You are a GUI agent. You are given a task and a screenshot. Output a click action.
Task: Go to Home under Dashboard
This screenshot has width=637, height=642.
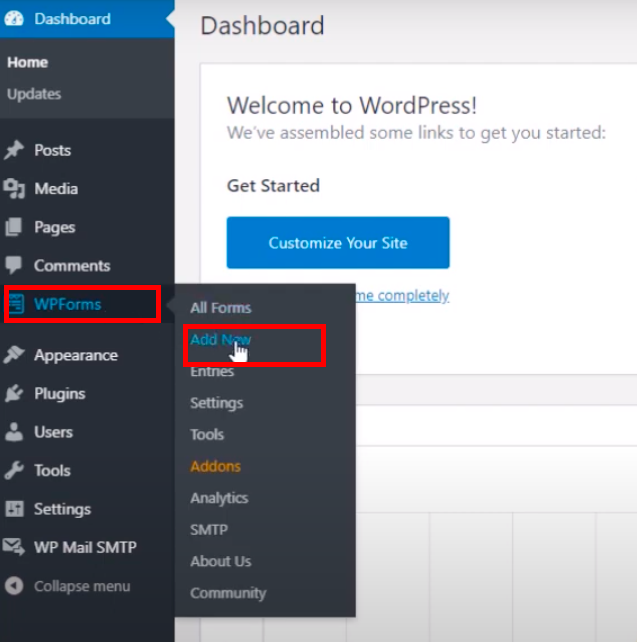[27, 63]
